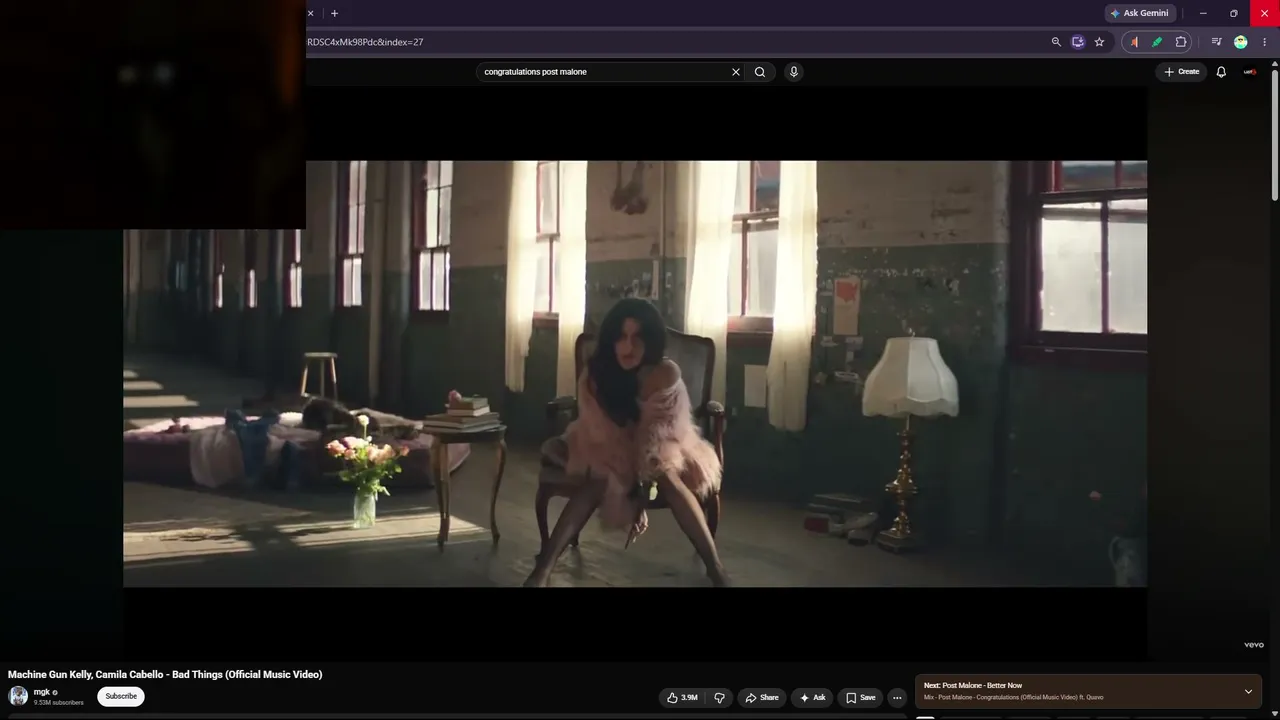Click the Ask button below the video
1280x720 pixels.
[812, 698]
